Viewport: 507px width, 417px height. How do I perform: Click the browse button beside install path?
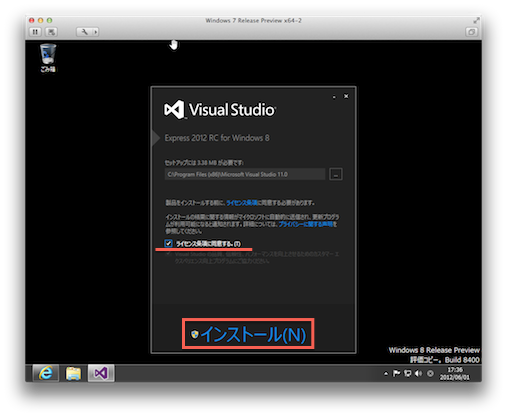pyautogui.click(x=336, y=174)
